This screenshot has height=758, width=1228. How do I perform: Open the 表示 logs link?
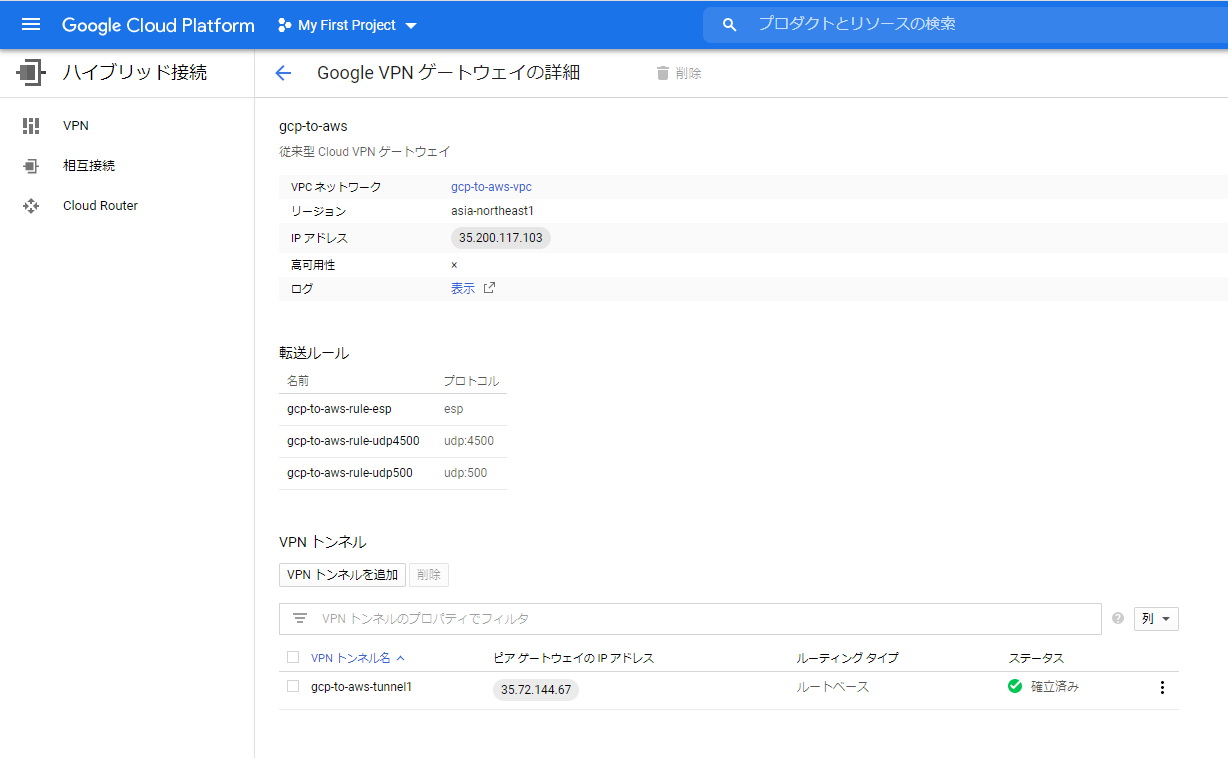(463, 289)
